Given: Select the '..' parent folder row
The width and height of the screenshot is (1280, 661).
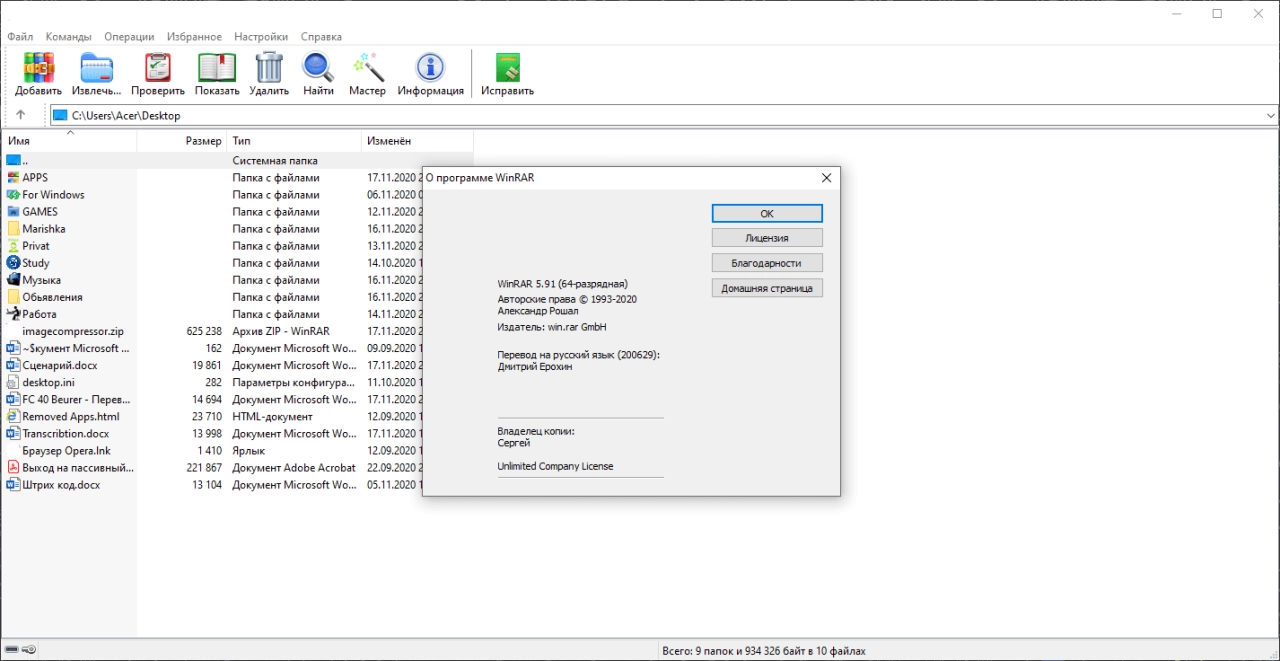Looking at the screenshot, I should click(x=238, y=160).
